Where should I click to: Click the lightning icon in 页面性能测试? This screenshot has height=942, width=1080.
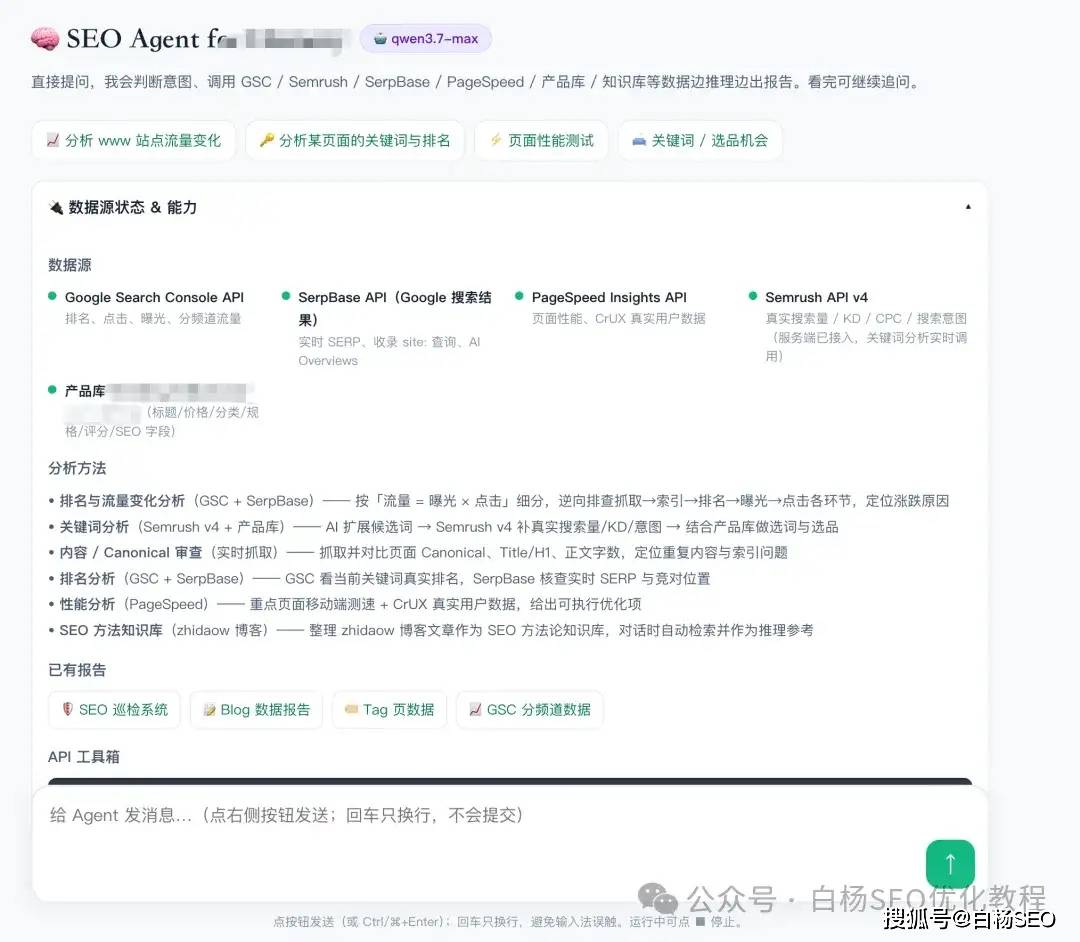pyautogui.click(x=495, y=140)
